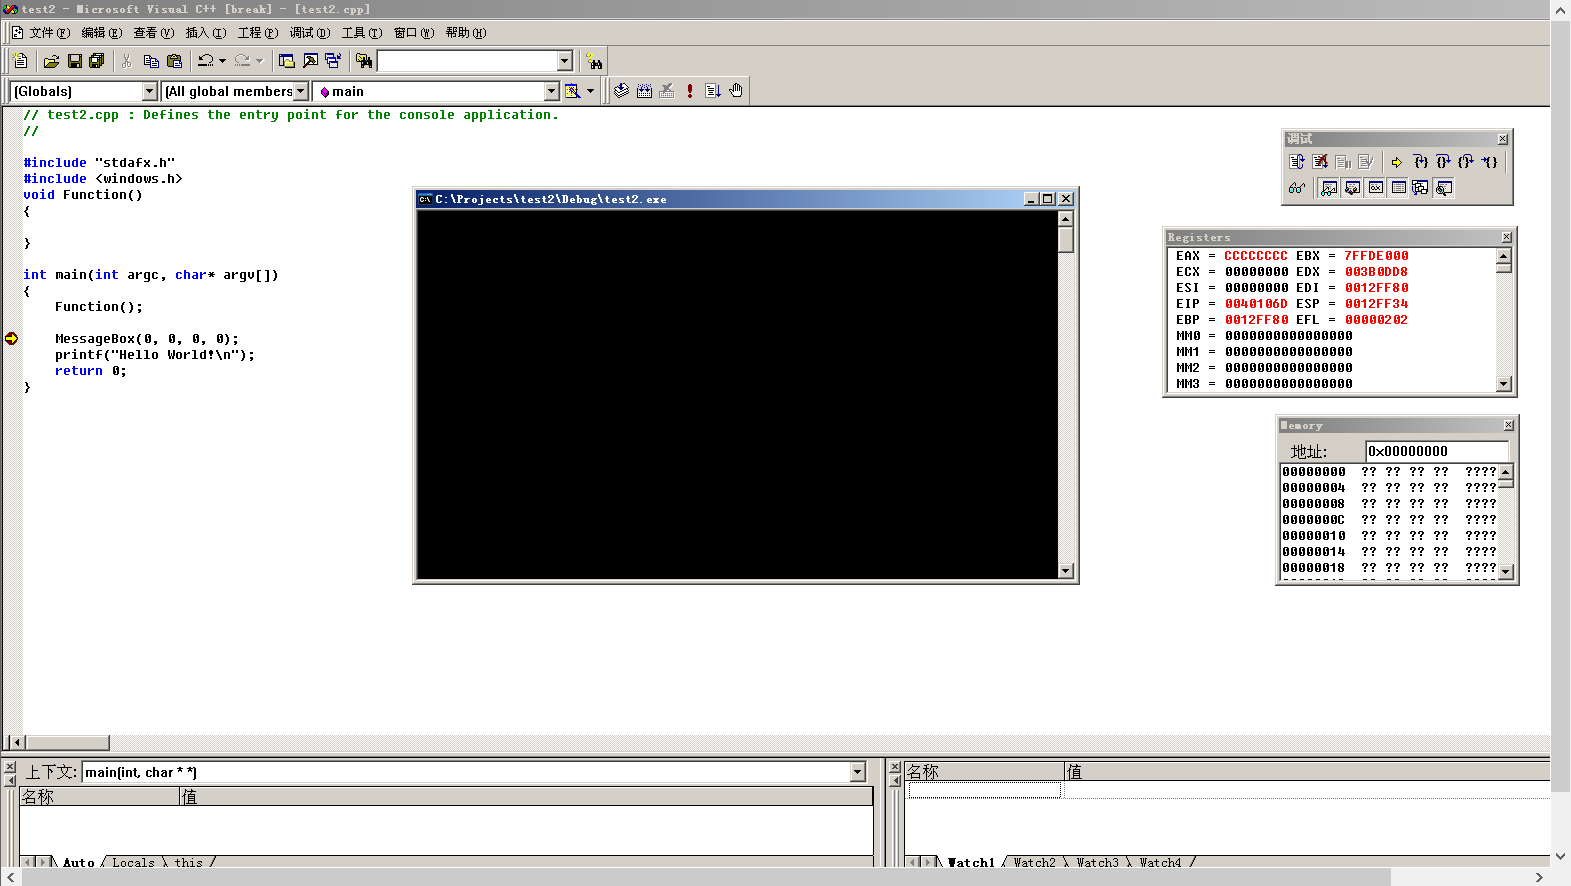Viewport: 1571px width, 886px height.
Task: Click the empty Watch1 name cell
Action: [x=984, y=790]
